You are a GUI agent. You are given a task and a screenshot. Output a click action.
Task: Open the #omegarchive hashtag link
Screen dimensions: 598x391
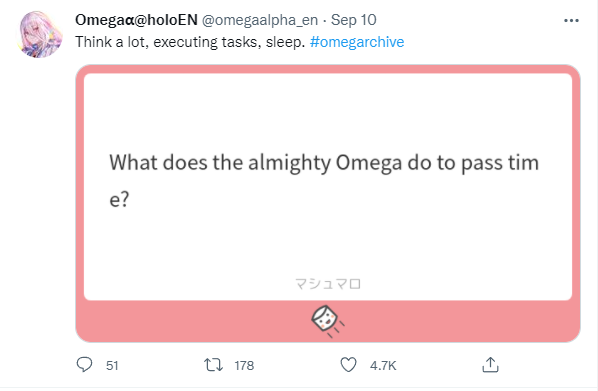(x=357, y=42)
